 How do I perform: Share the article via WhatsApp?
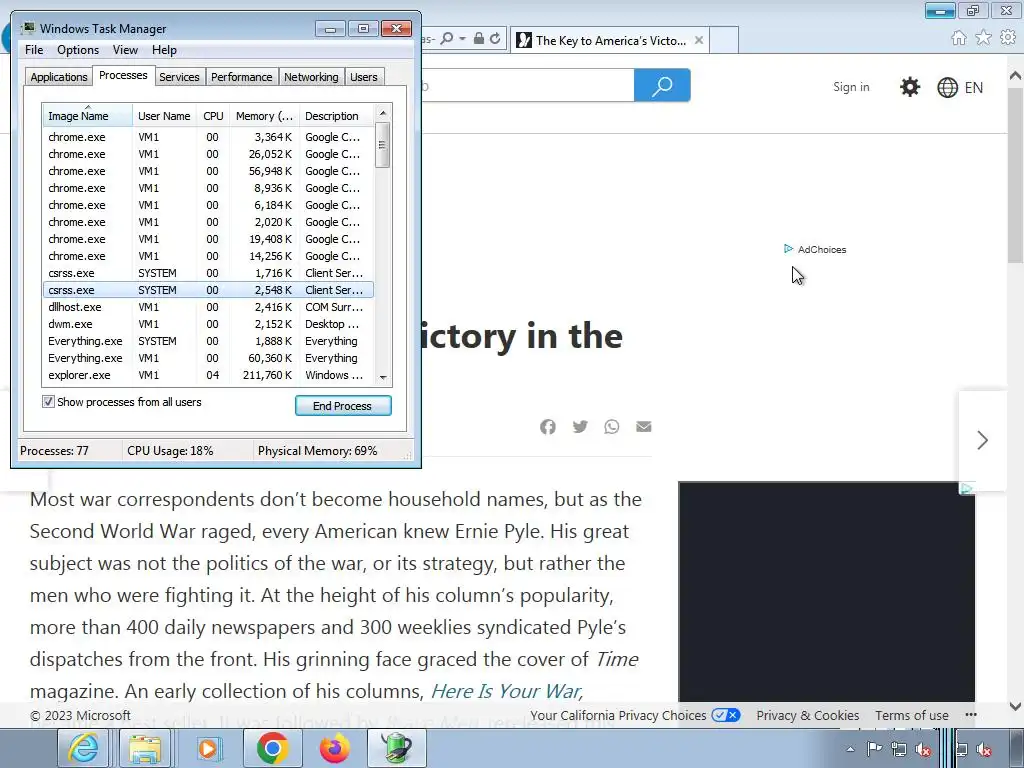(x=611, y=426)
